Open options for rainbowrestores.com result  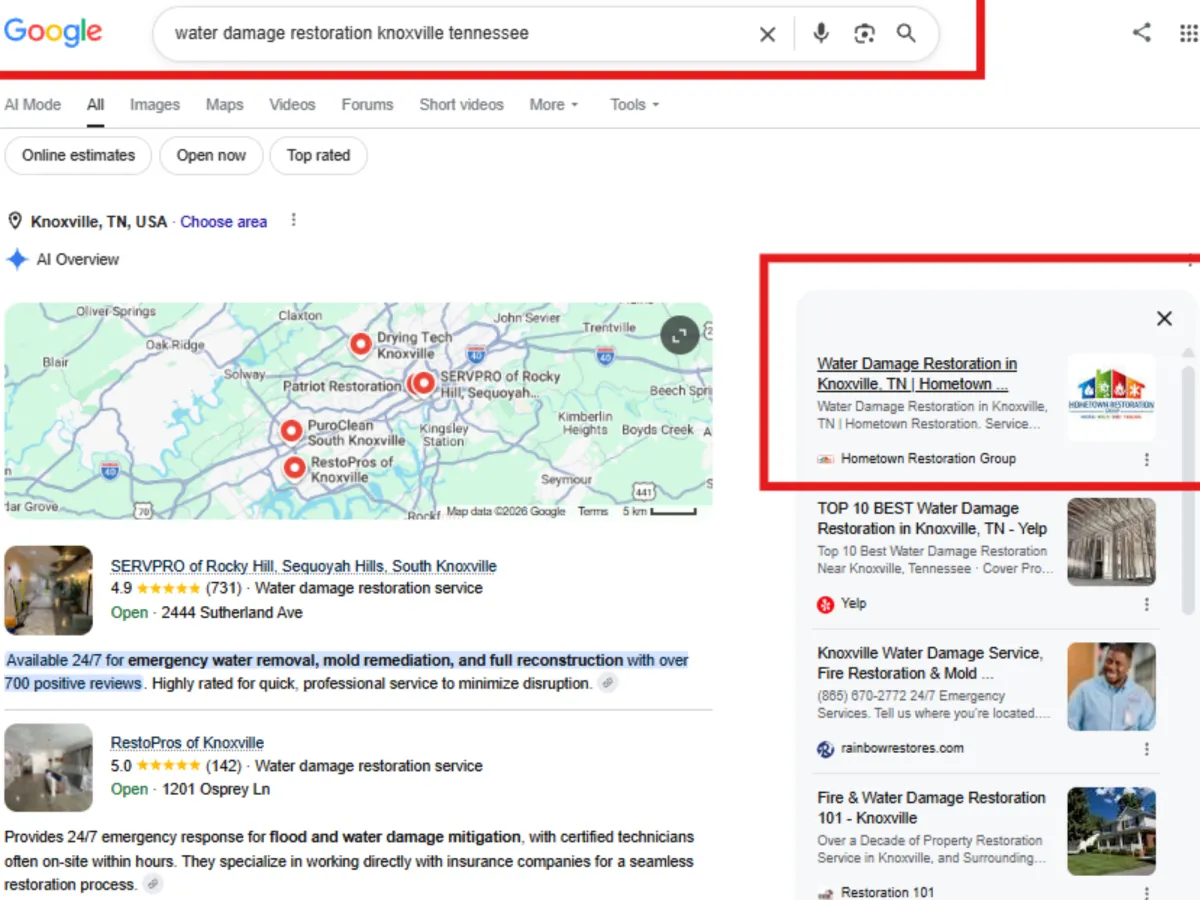pyautogui.click(x=1146, y=749)
